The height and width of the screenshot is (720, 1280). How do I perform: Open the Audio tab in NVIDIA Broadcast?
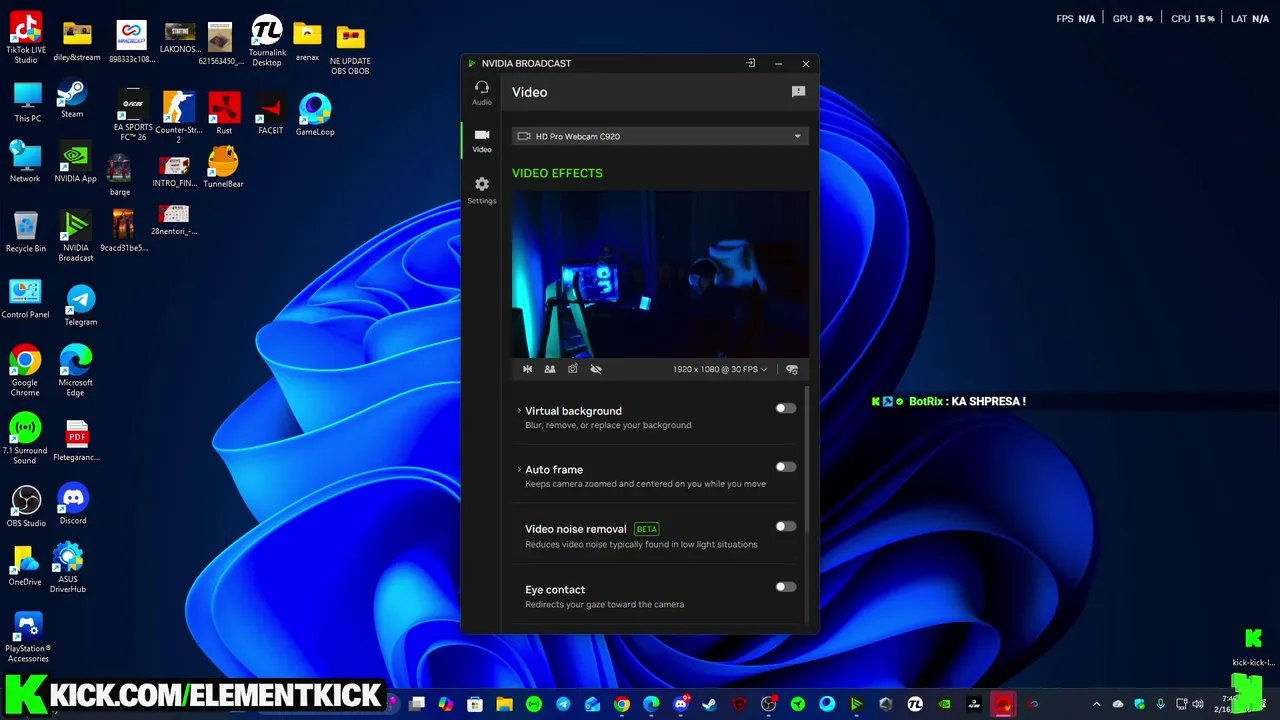(x=482, y=93)
